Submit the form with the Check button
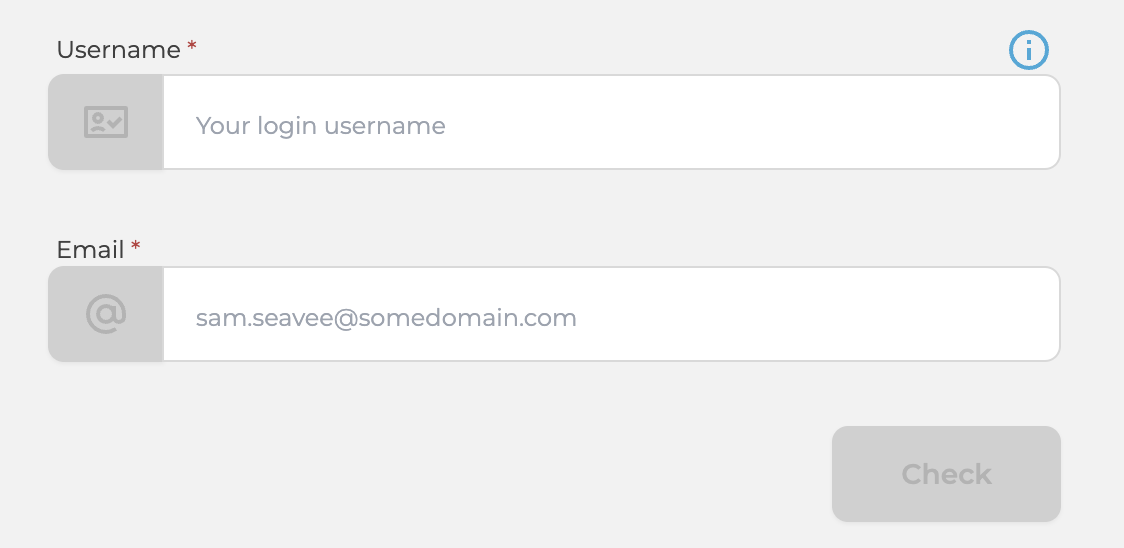 (946, 474)
